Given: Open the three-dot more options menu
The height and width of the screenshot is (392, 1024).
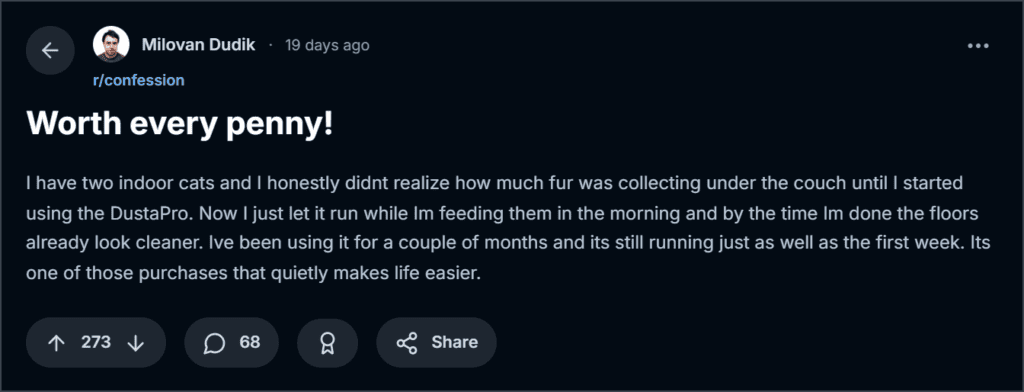Looking at the screenshot, I should tap(978, 46).
